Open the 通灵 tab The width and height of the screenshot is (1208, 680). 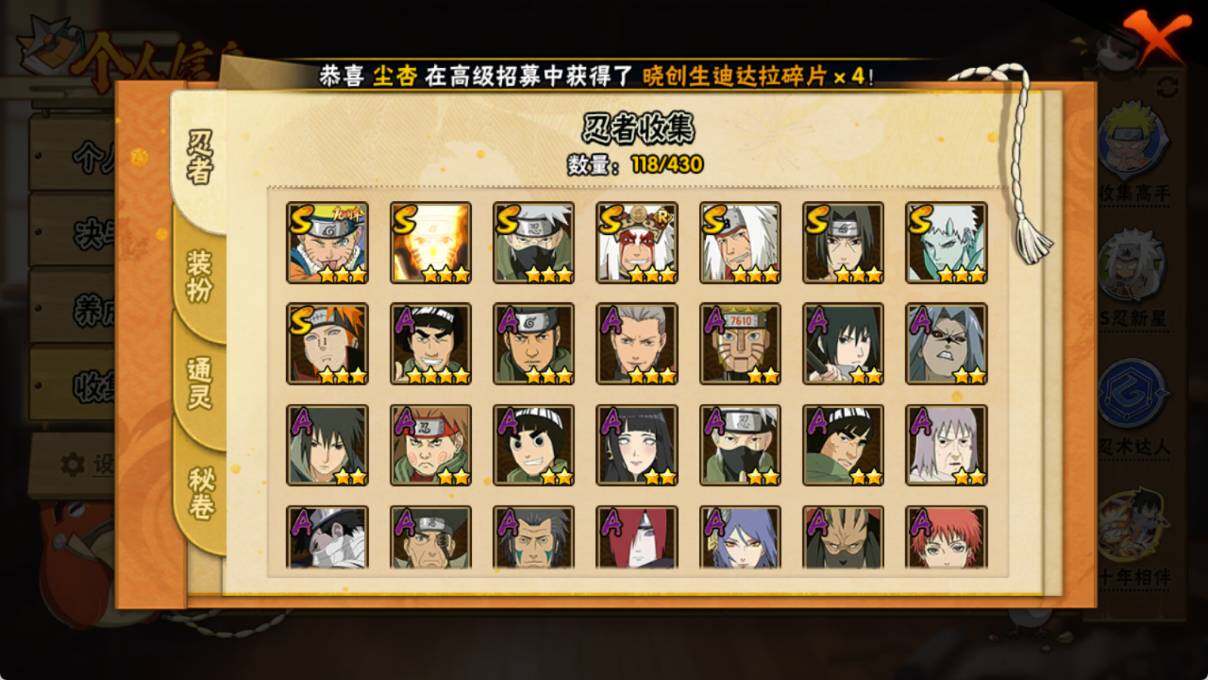click(199, 383)
